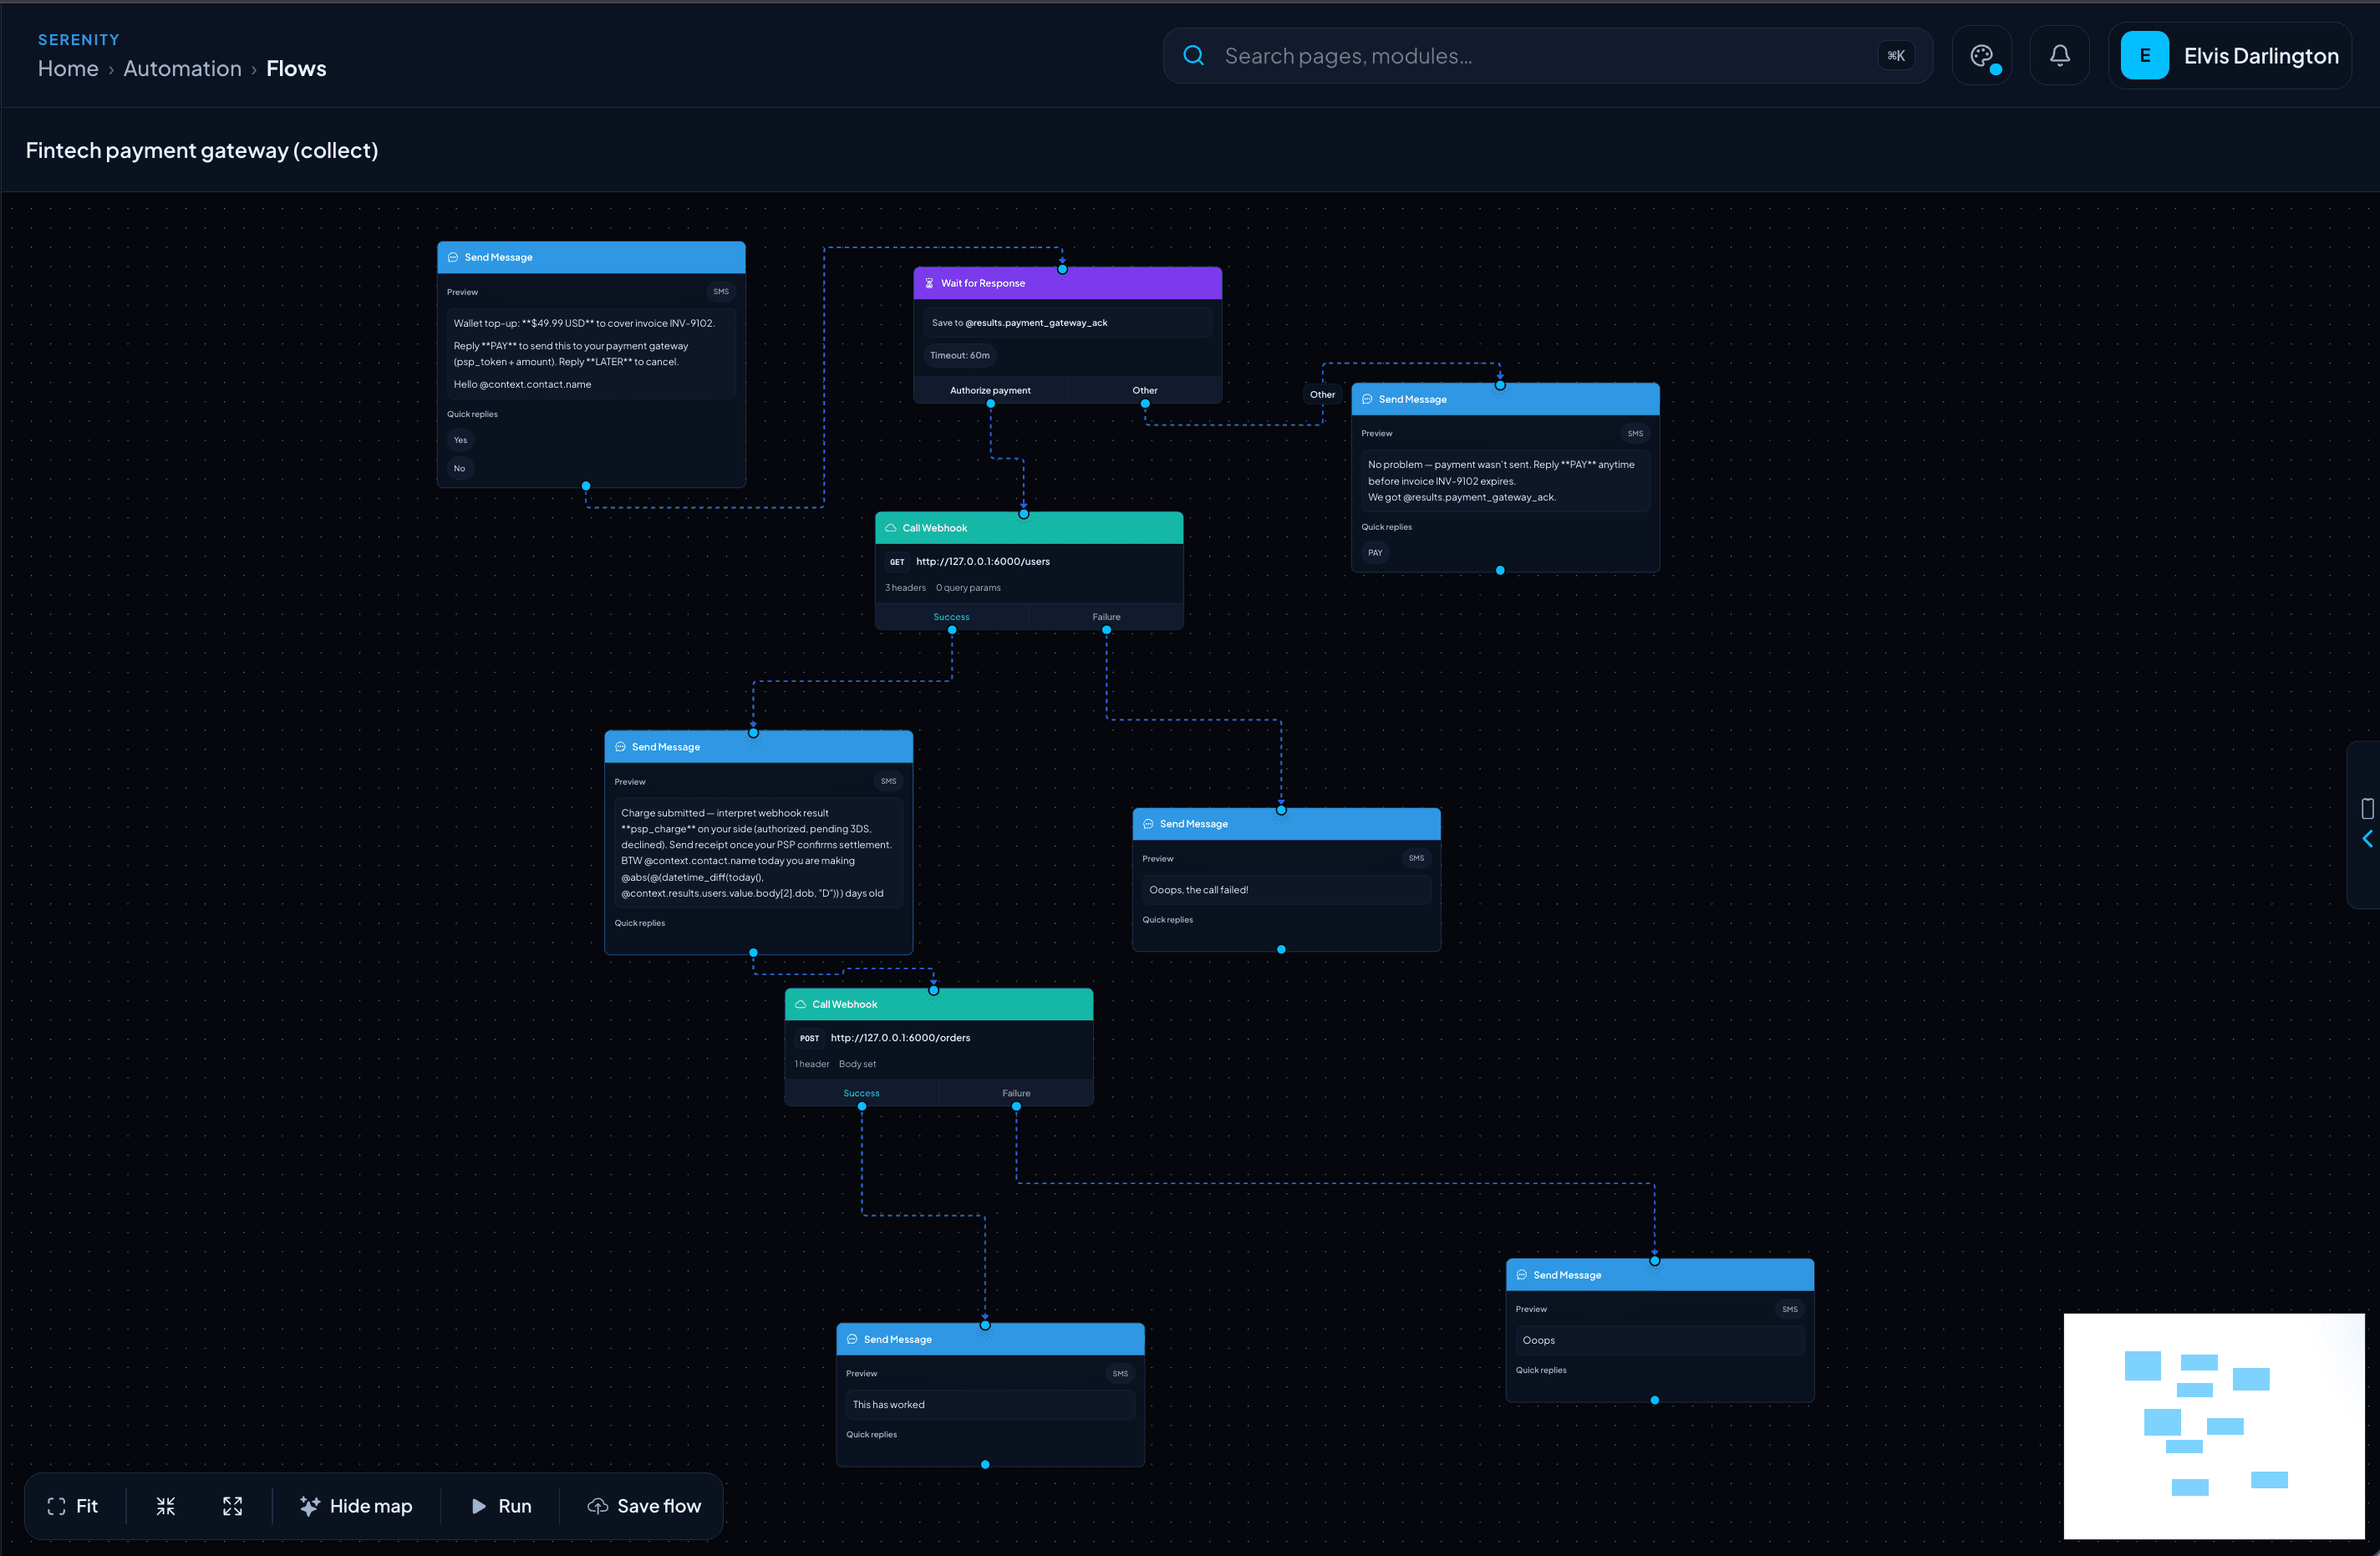The height and width of the screenshot is (1556, 2380).
Task: Focus the search pages, modules field
Action: point(1547,56)
